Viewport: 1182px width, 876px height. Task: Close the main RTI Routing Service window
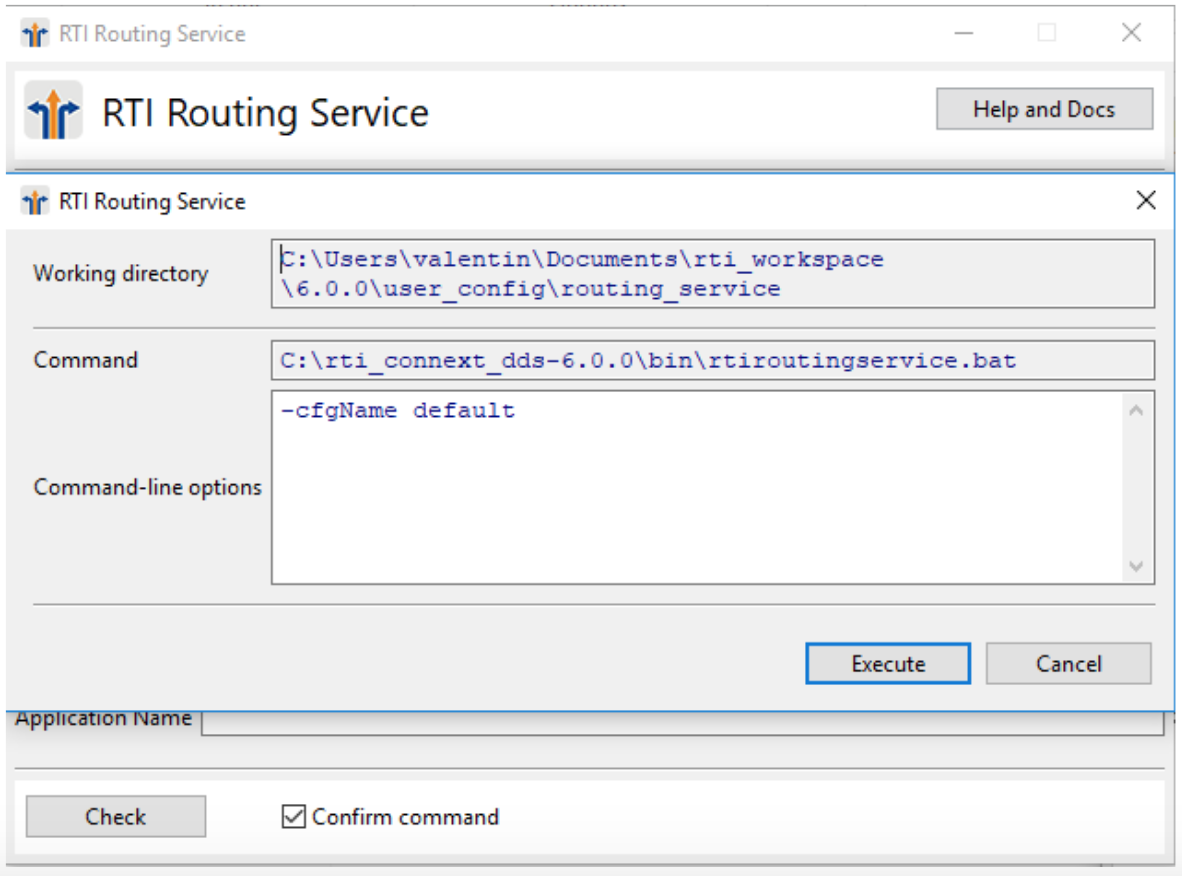pyautogui.click(x=1131, y=32)
